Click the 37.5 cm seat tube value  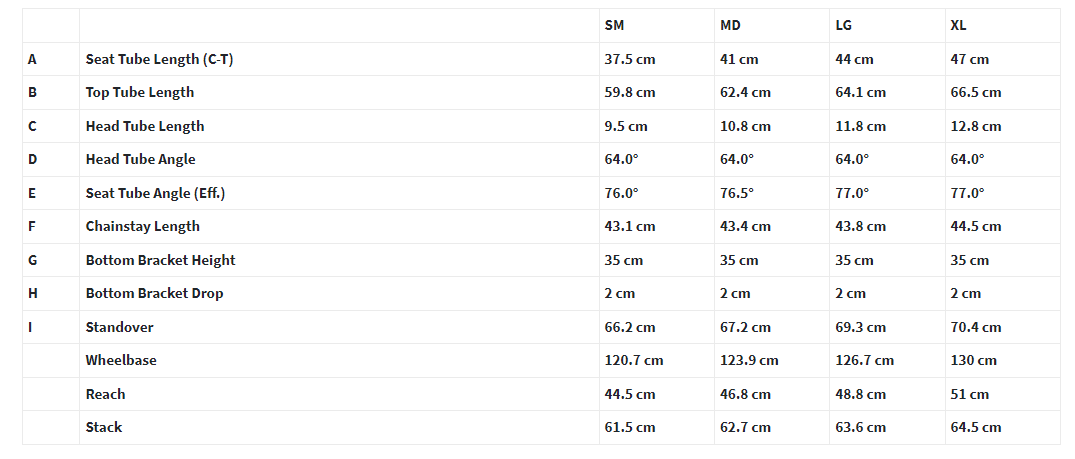(630, 59)
